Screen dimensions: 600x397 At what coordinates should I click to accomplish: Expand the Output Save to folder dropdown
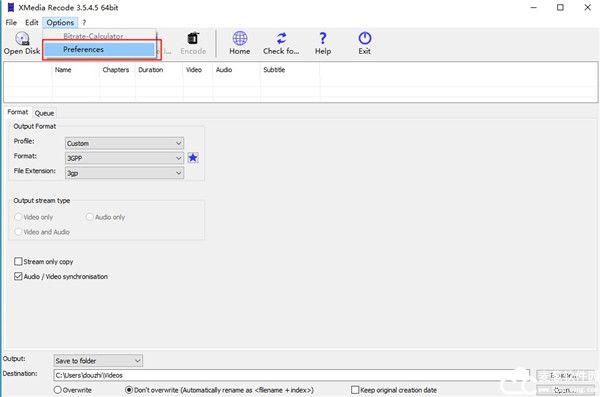click(98, 360)
